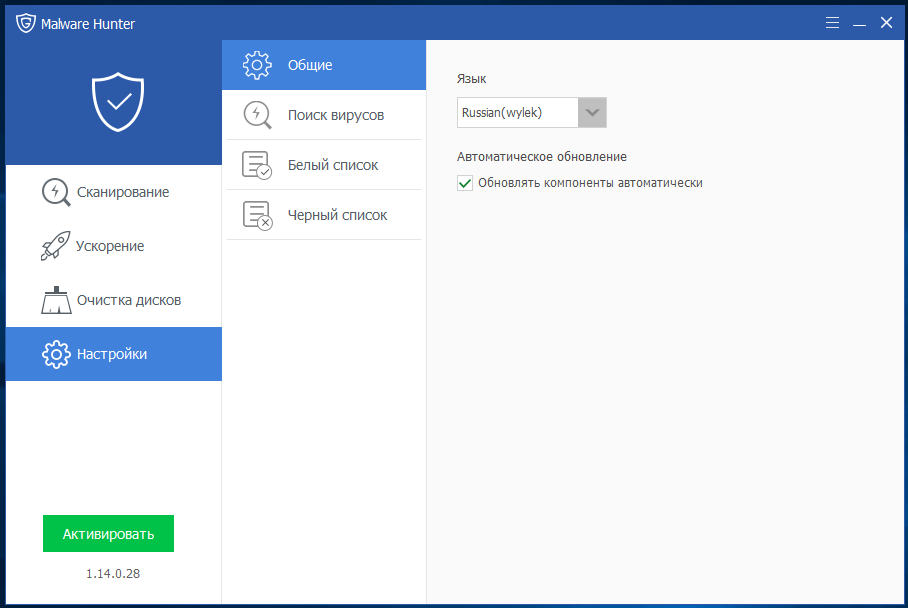
Task: Go to the Ускорение section
Action: (114, 246)
